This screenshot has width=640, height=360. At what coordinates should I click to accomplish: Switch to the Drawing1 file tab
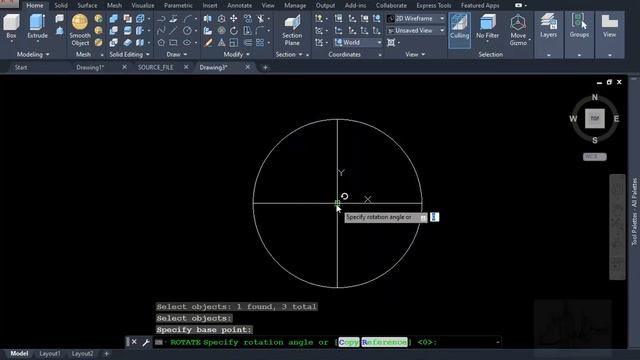coord(90,67)
